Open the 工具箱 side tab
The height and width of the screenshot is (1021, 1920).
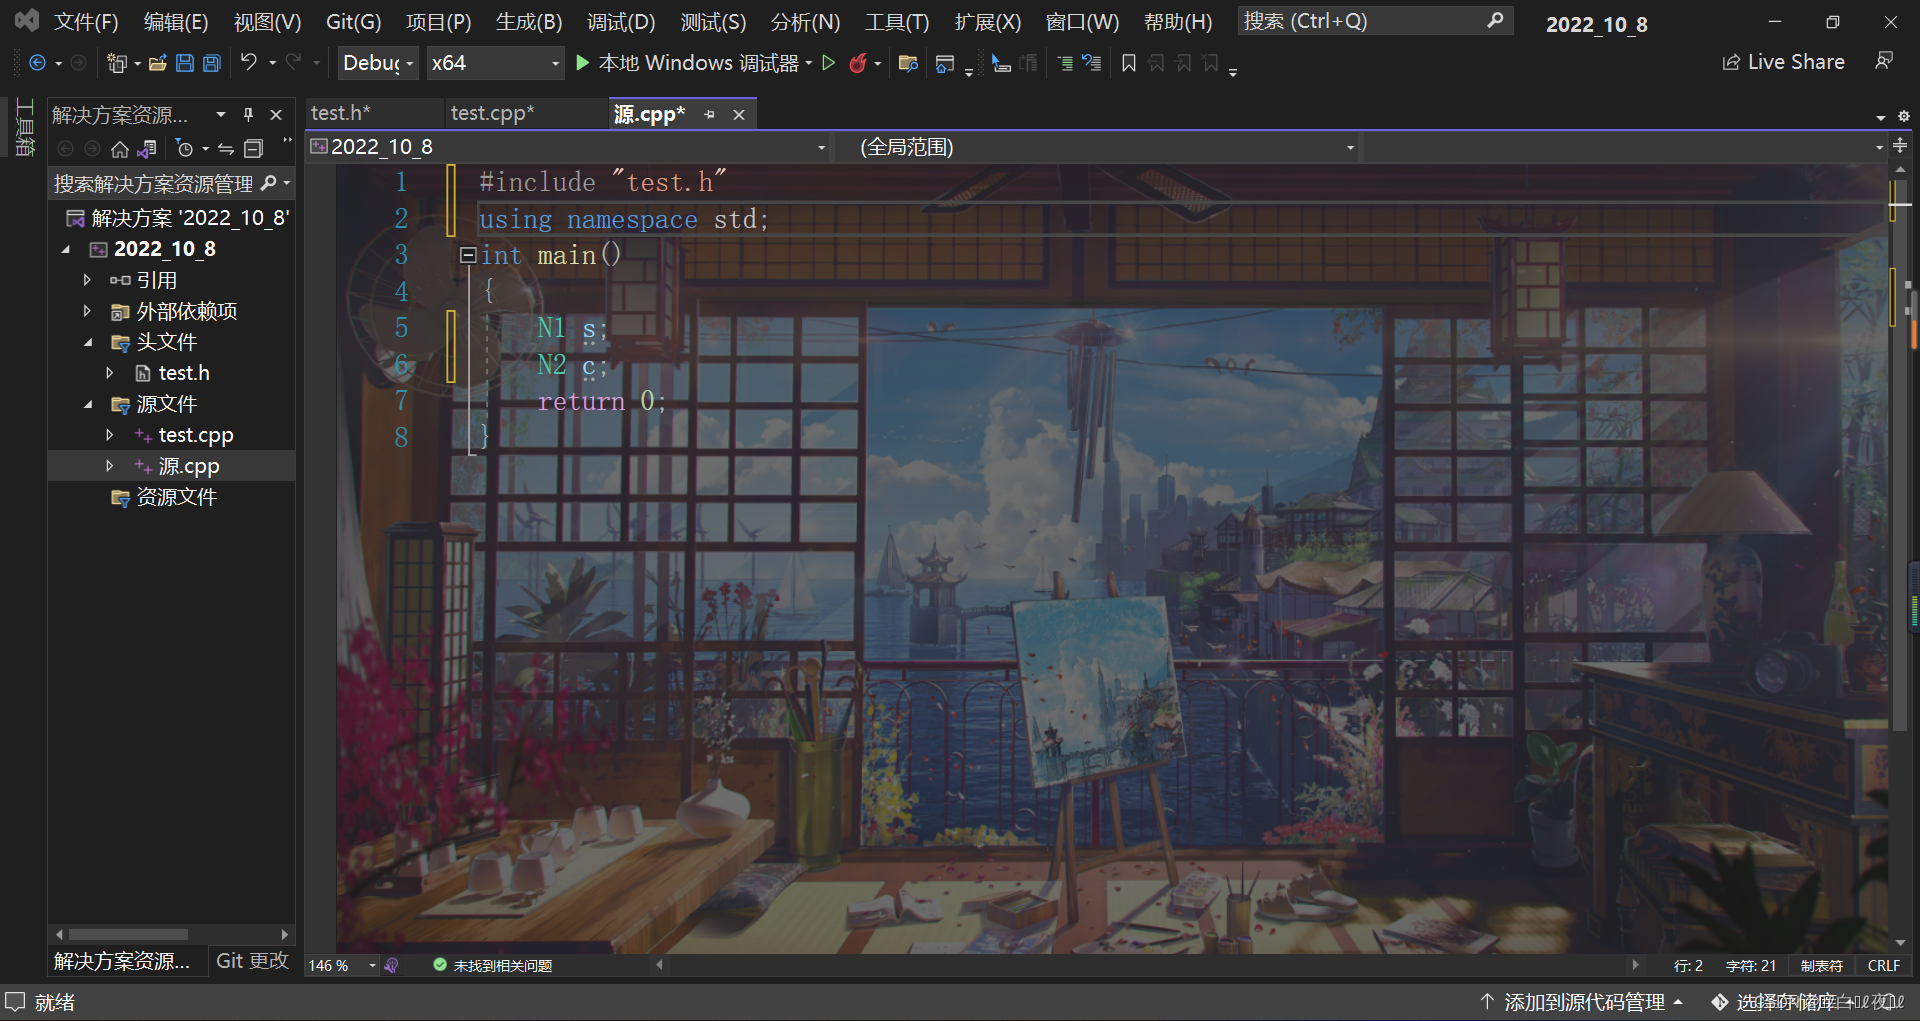[25, 127]
